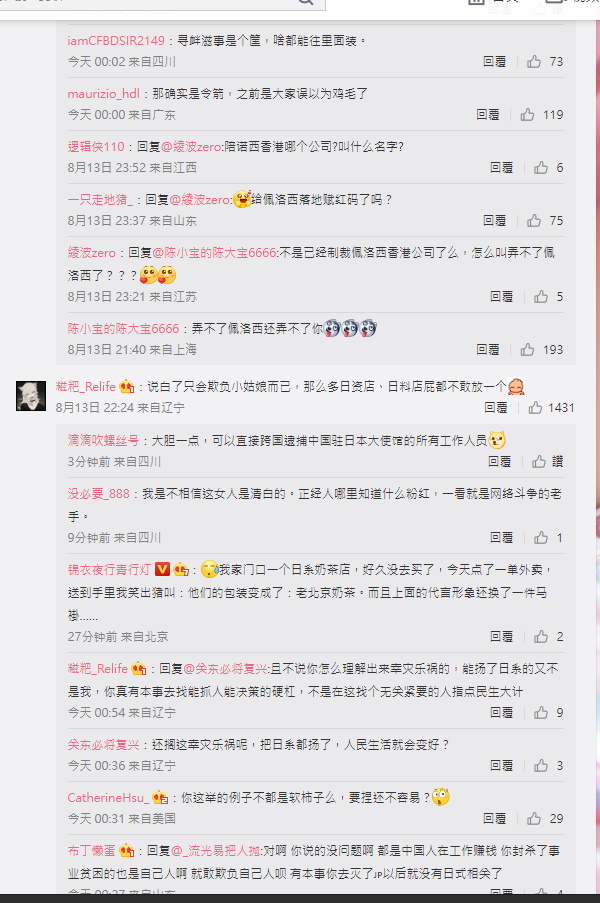Like the comment with 193 likes

click(x=527, y=350)
